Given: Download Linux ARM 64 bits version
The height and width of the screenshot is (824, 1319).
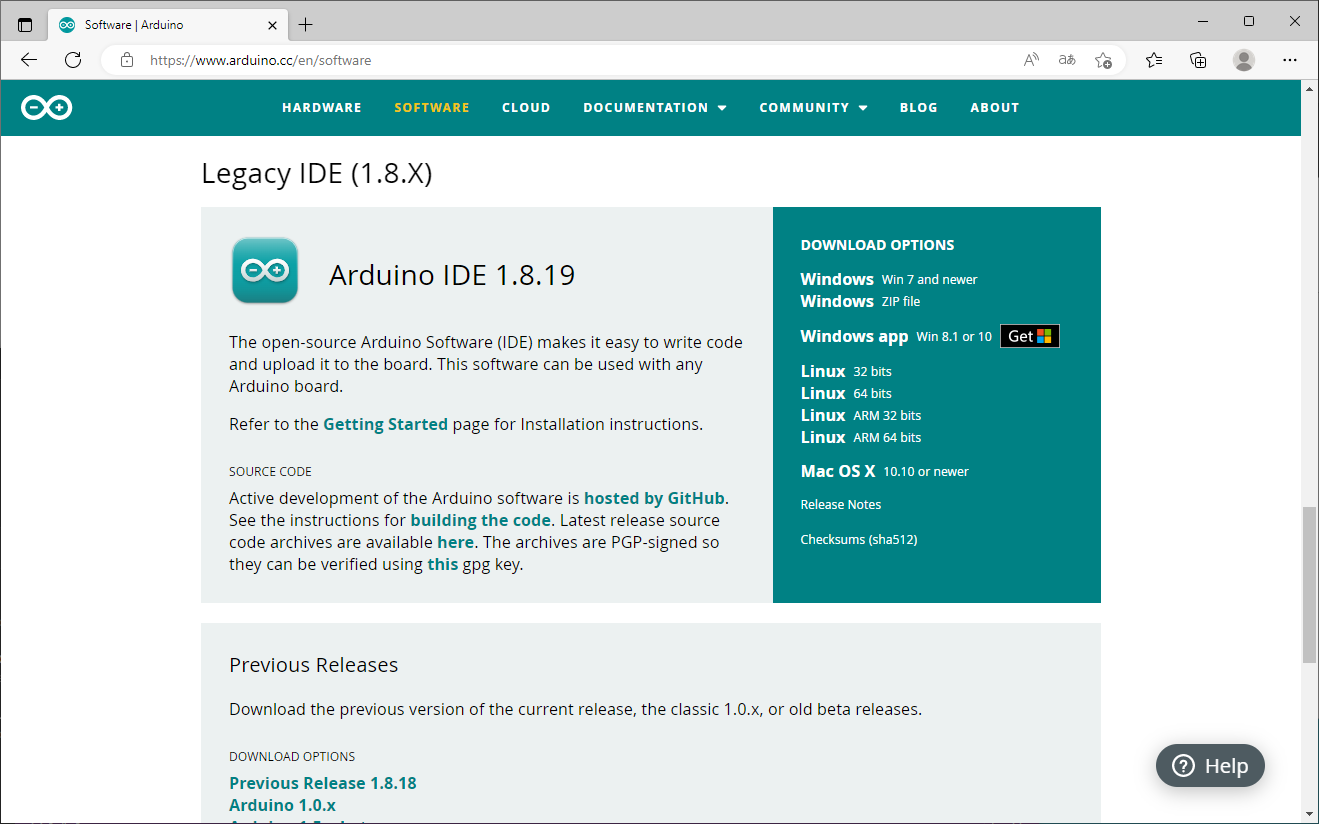Looking at the screenshot, I should [861, 437].
